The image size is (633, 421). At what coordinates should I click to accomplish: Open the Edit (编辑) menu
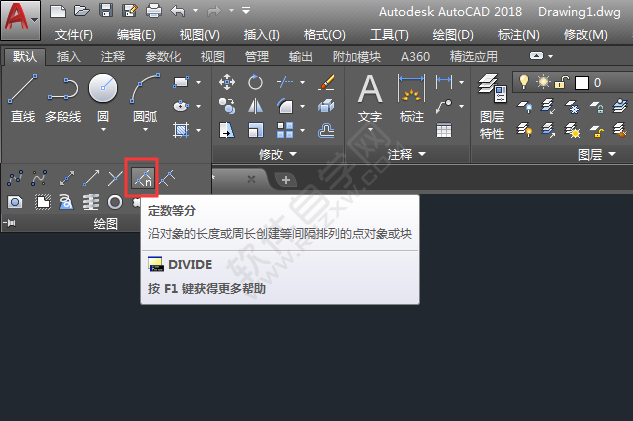136,35
